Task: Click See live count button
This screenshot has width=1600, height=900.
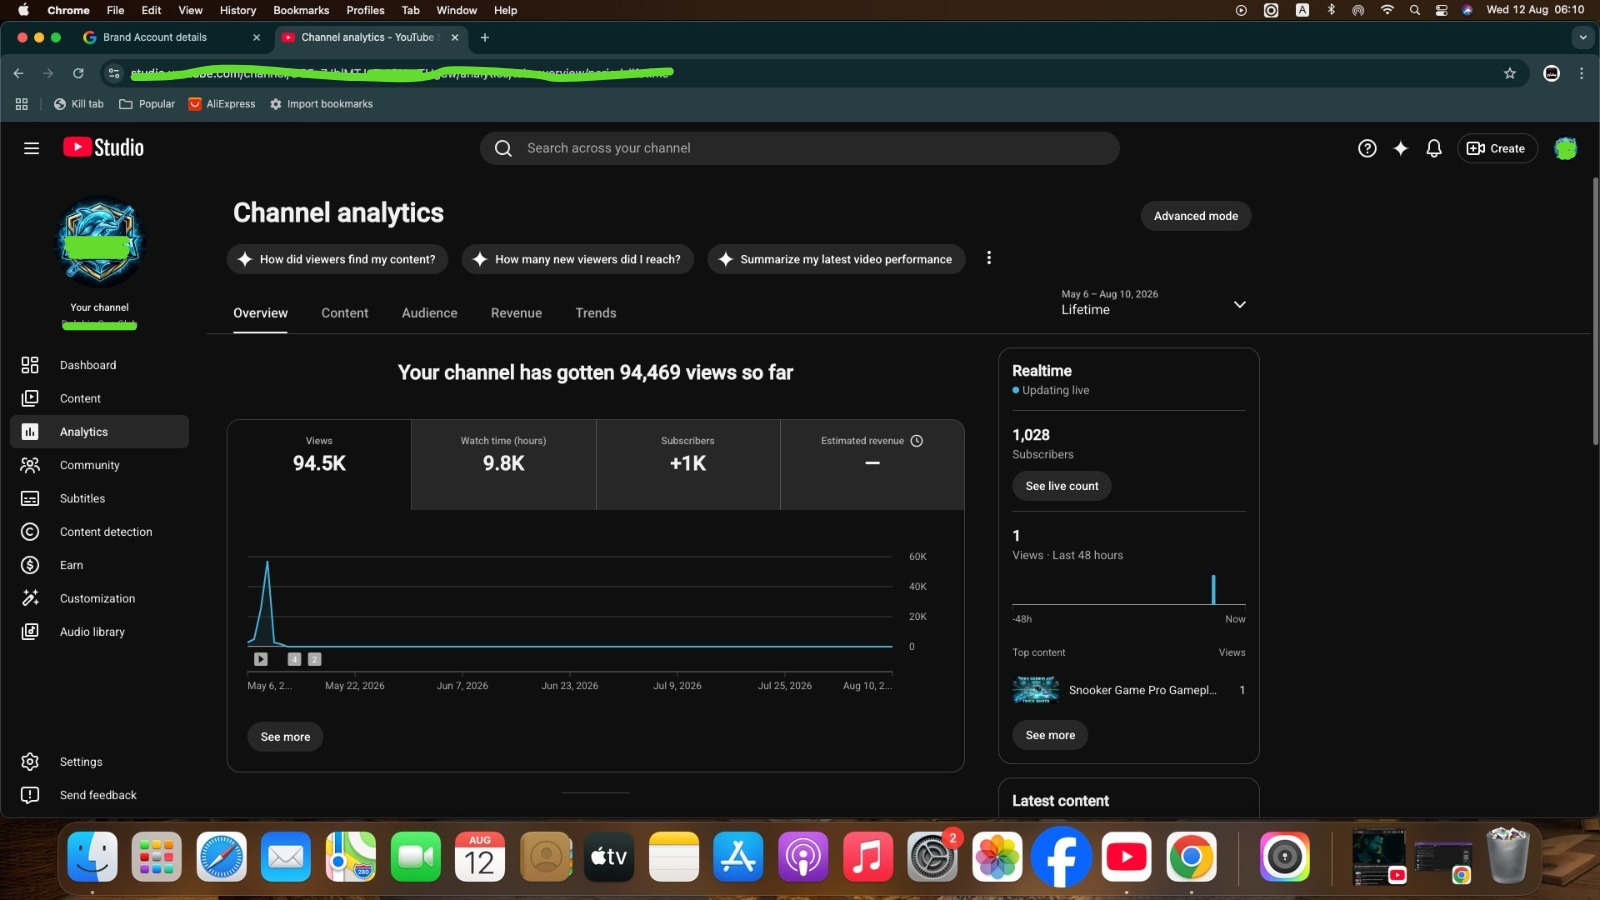Action: coord(1062,486)
